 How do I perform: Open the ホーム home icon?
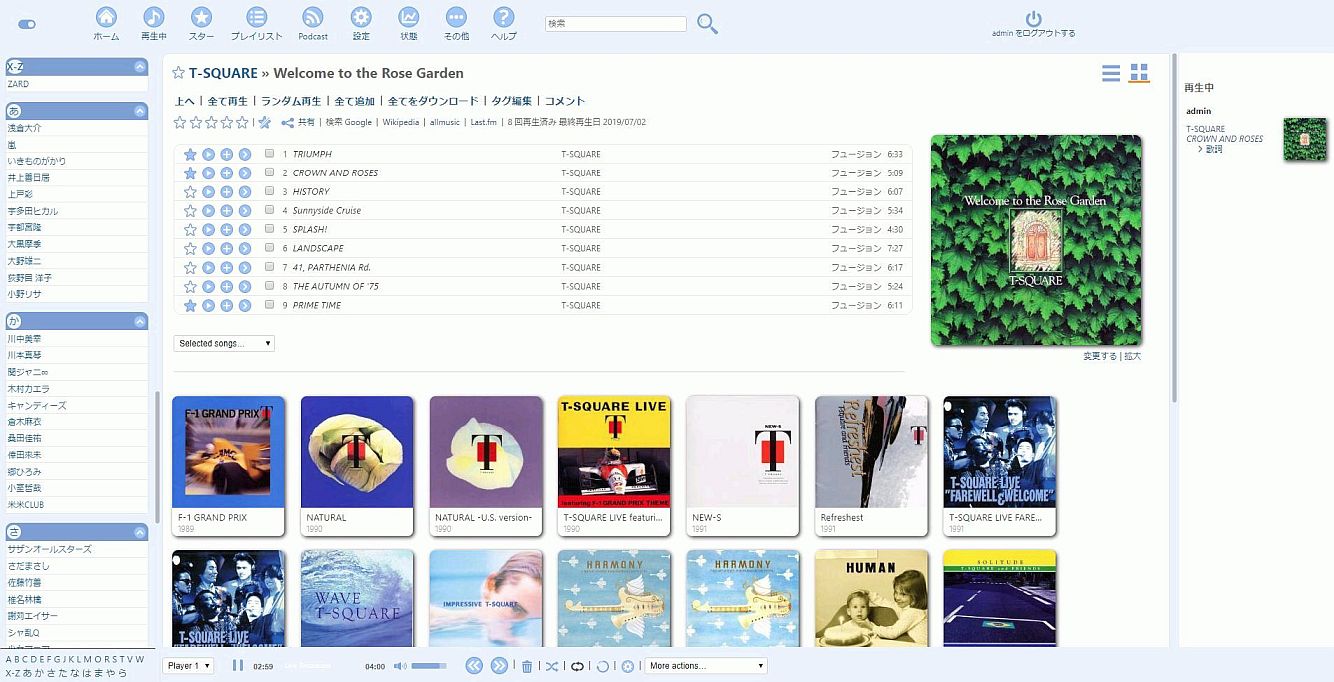coord(106,17)
